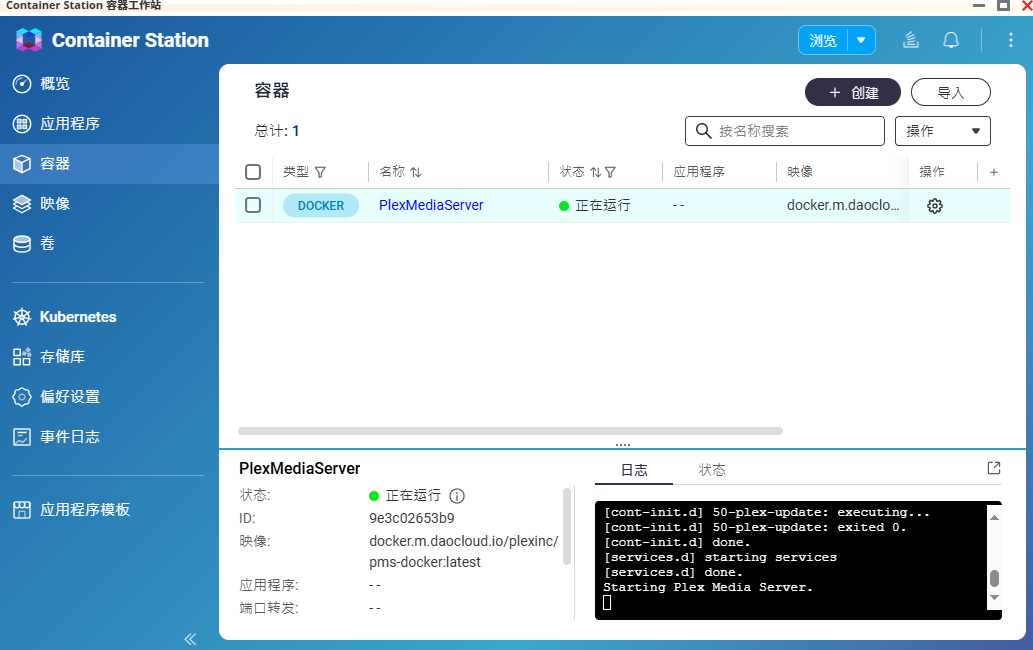This screenshot has width=1033, height=650.
Task: Click the 总计: 1 total count
Action: (277, 131)
